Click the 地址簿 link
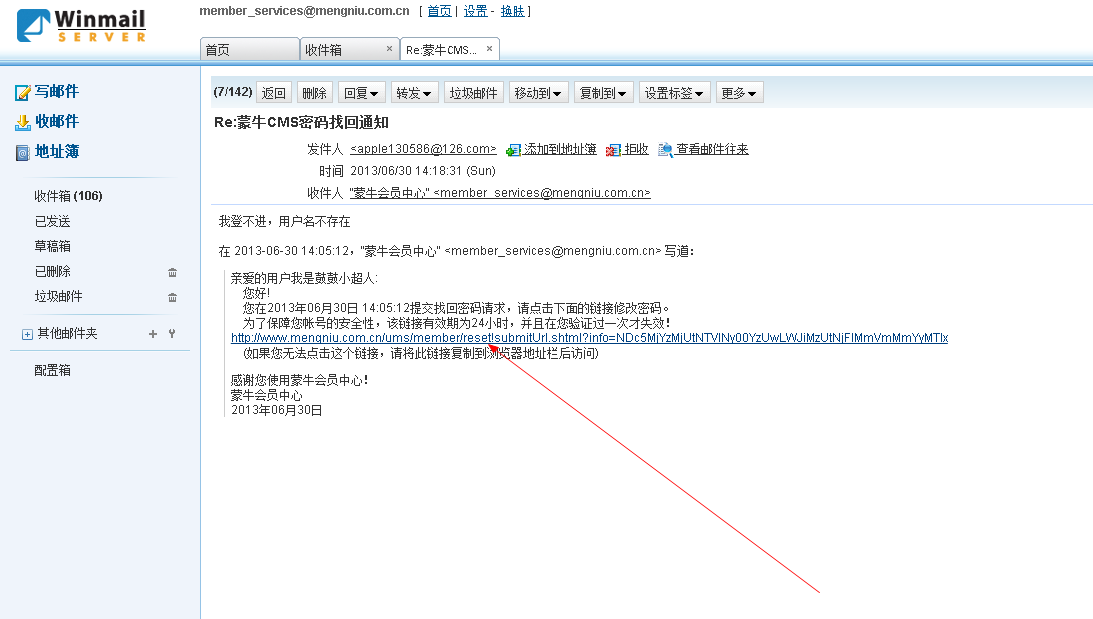1093x619 pixels. 56,151
